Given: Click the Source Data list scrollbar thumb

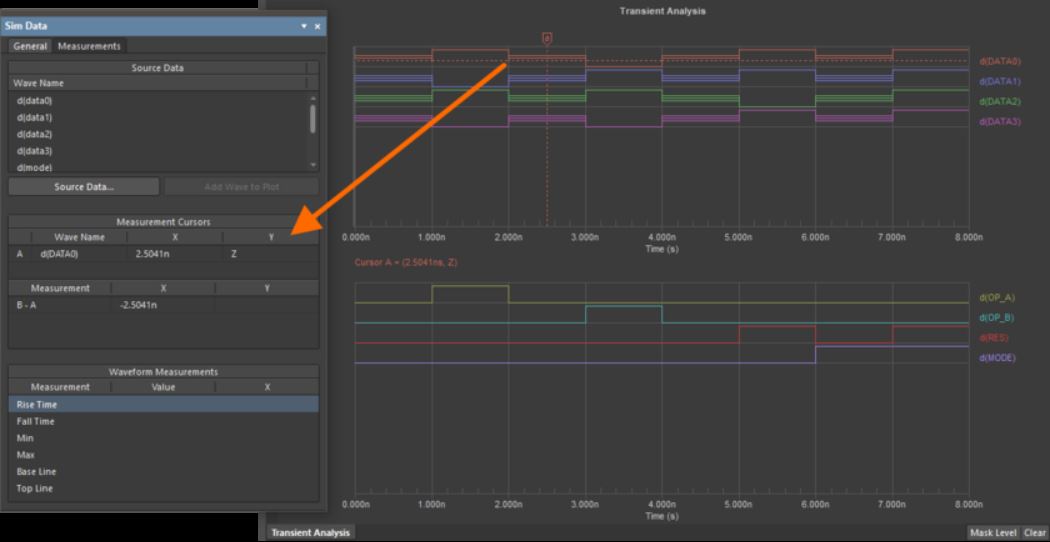Looking at the screenshot, I should (313, 118).
